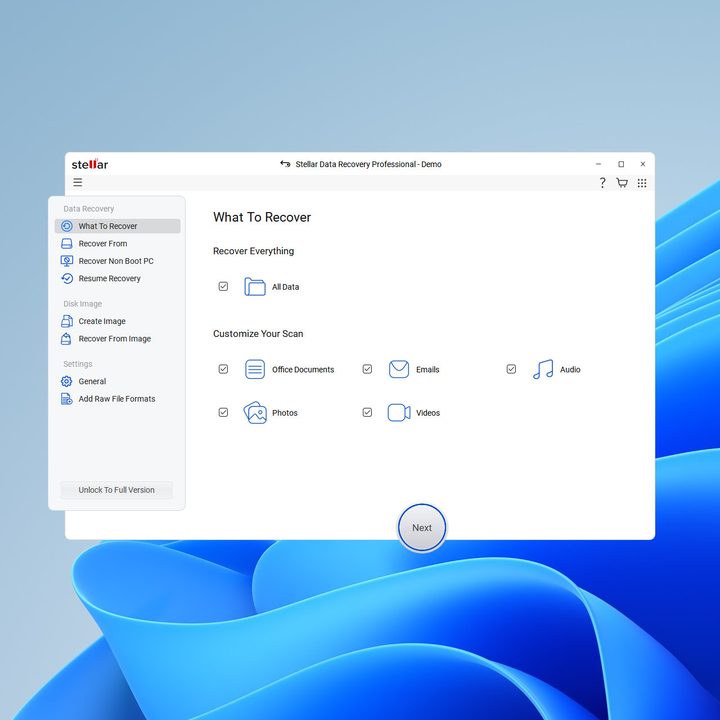Maximize the Stellar window
Screen dimensions: 720x720
tap(621, 164)
